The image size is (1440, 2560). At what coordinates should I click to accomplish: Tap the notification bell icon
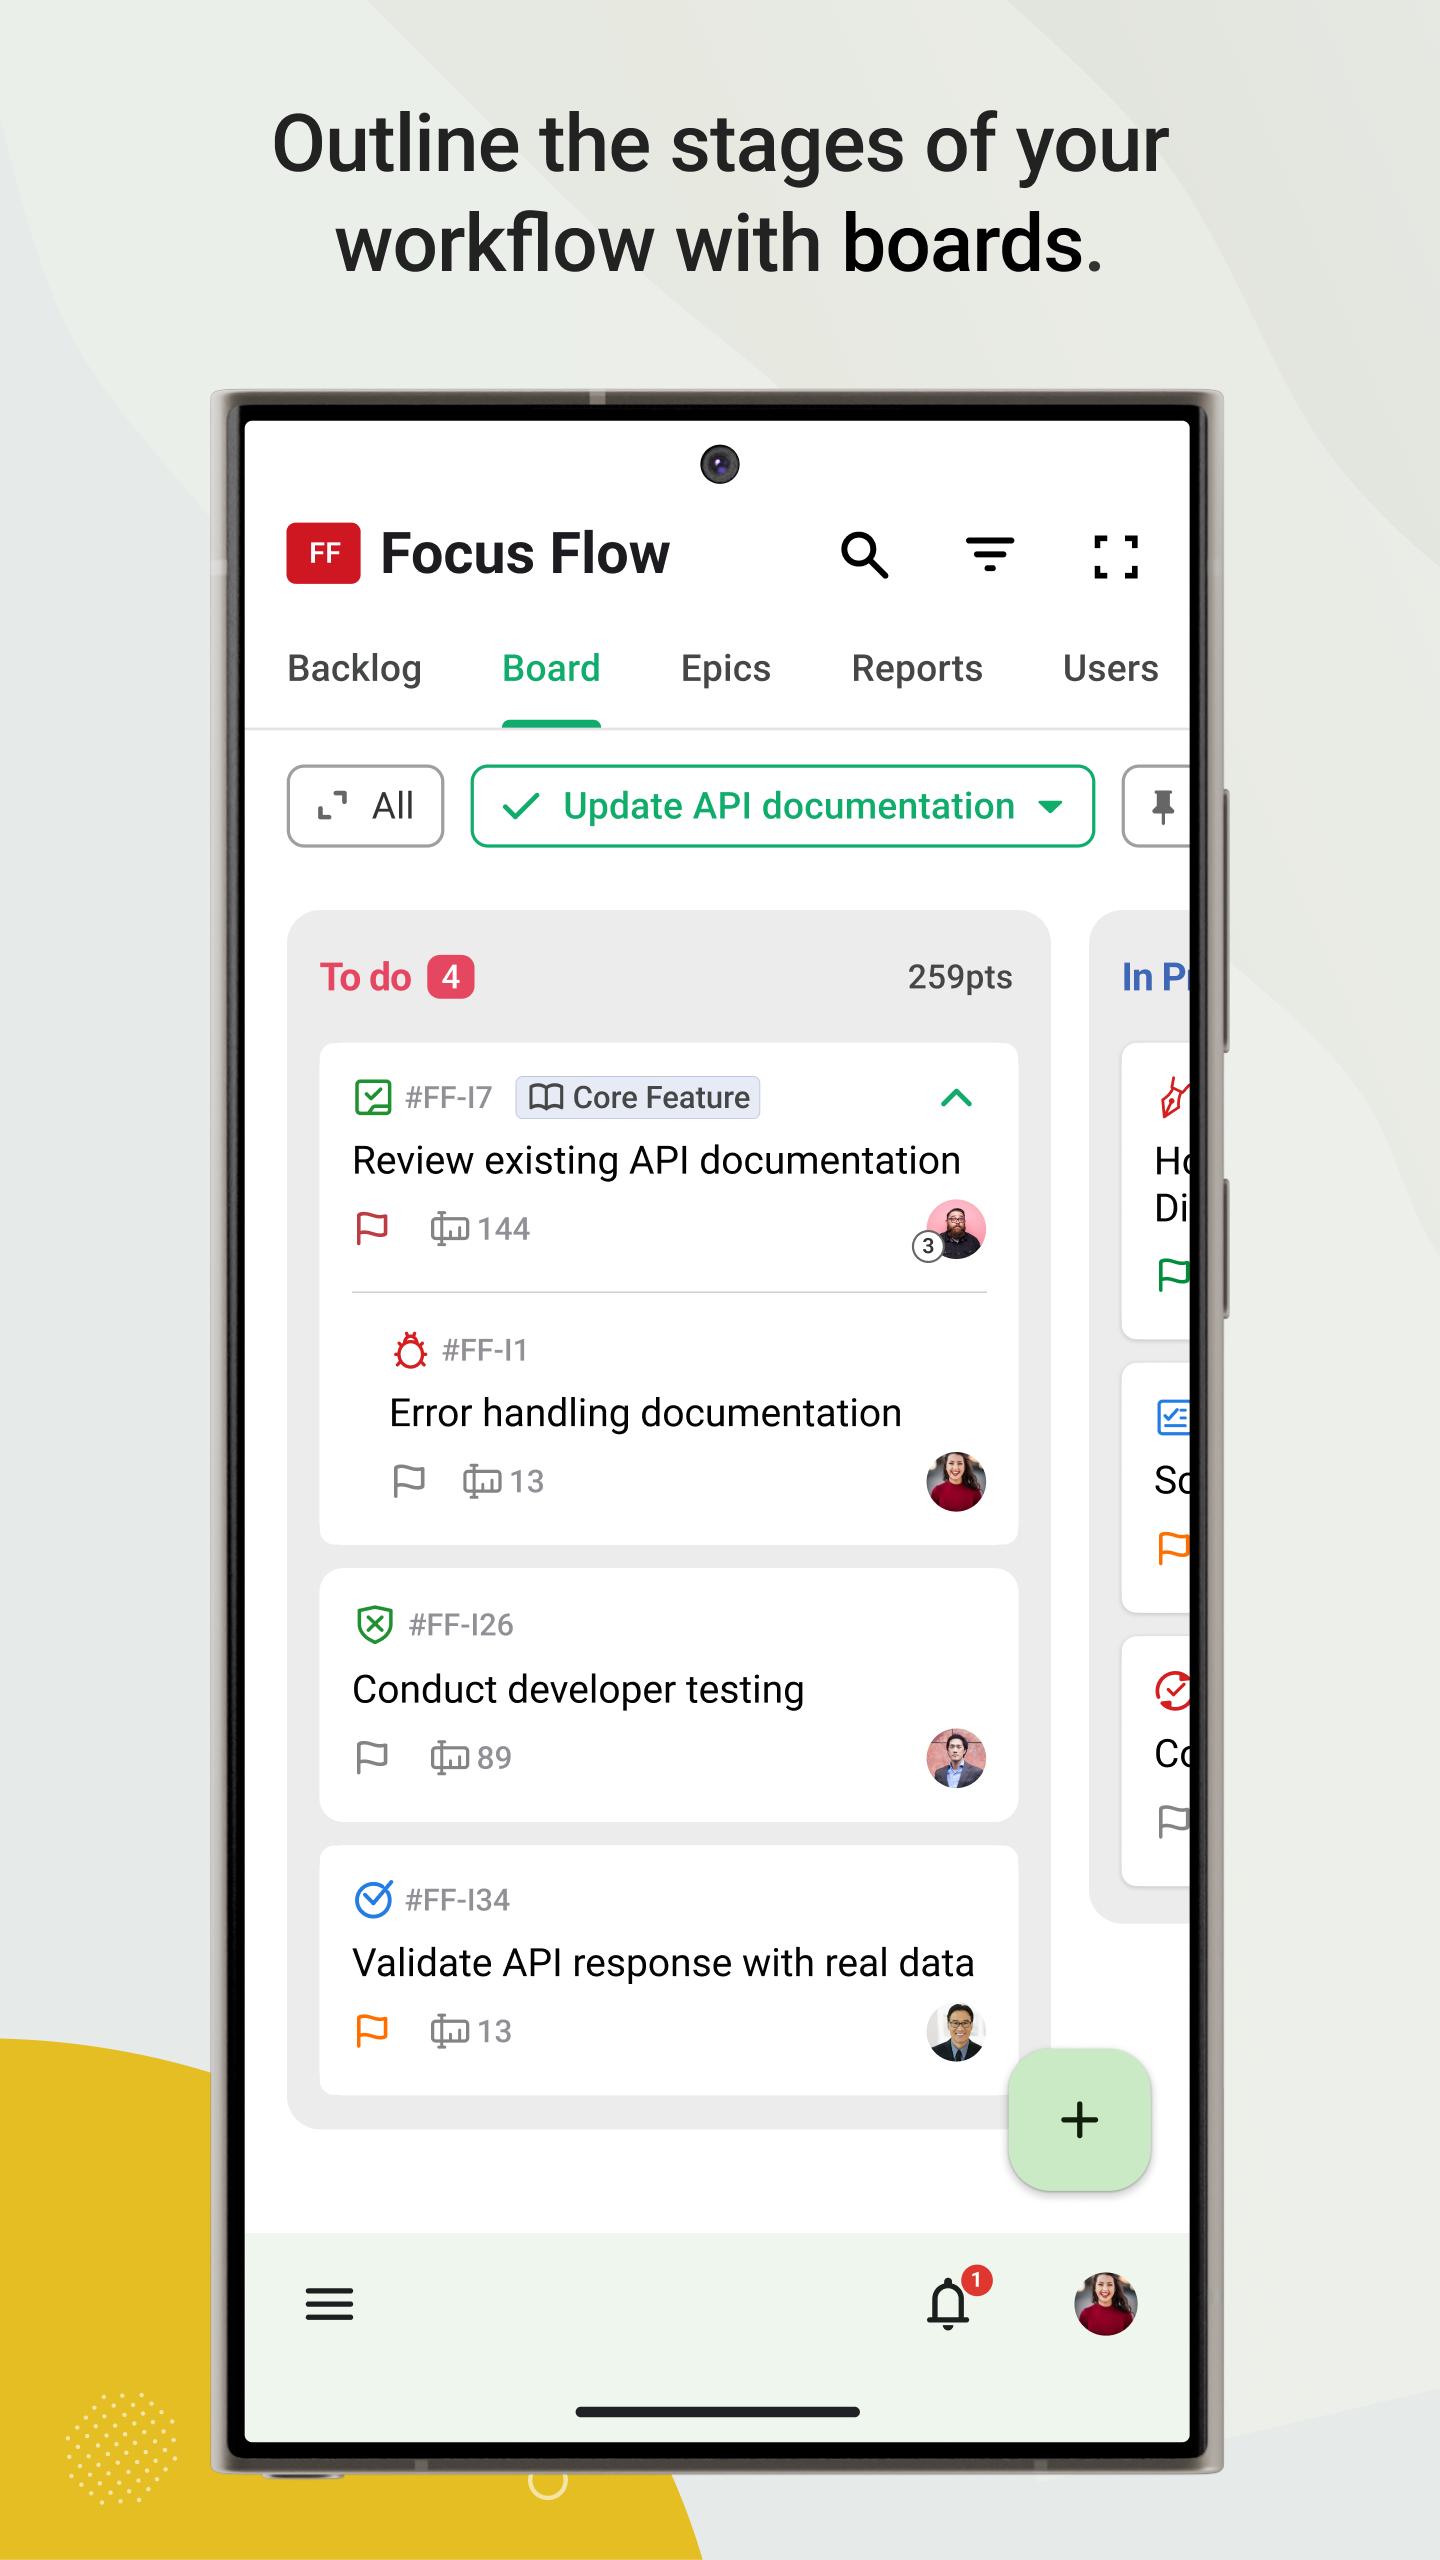(x=948, y=2304)
